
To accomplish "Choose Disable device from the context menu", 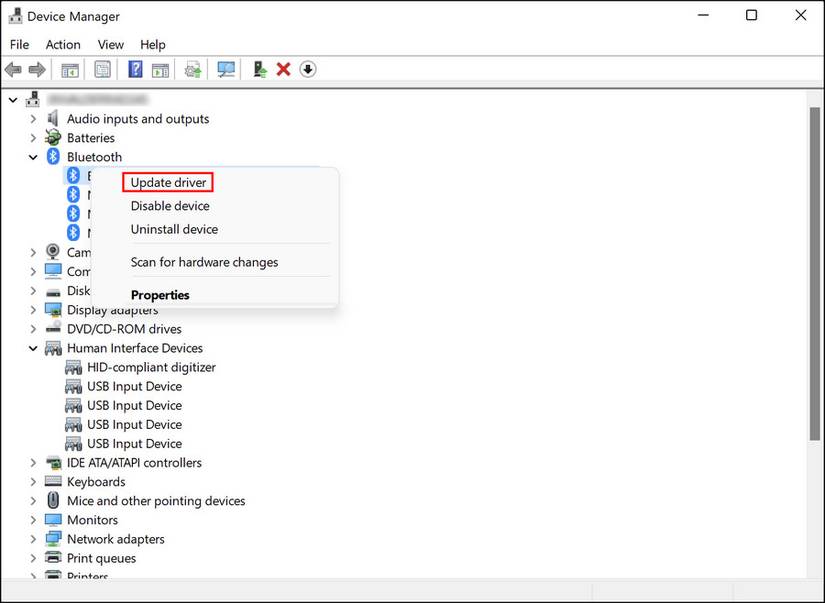I will pyautogui.click(x=170, y=206).
